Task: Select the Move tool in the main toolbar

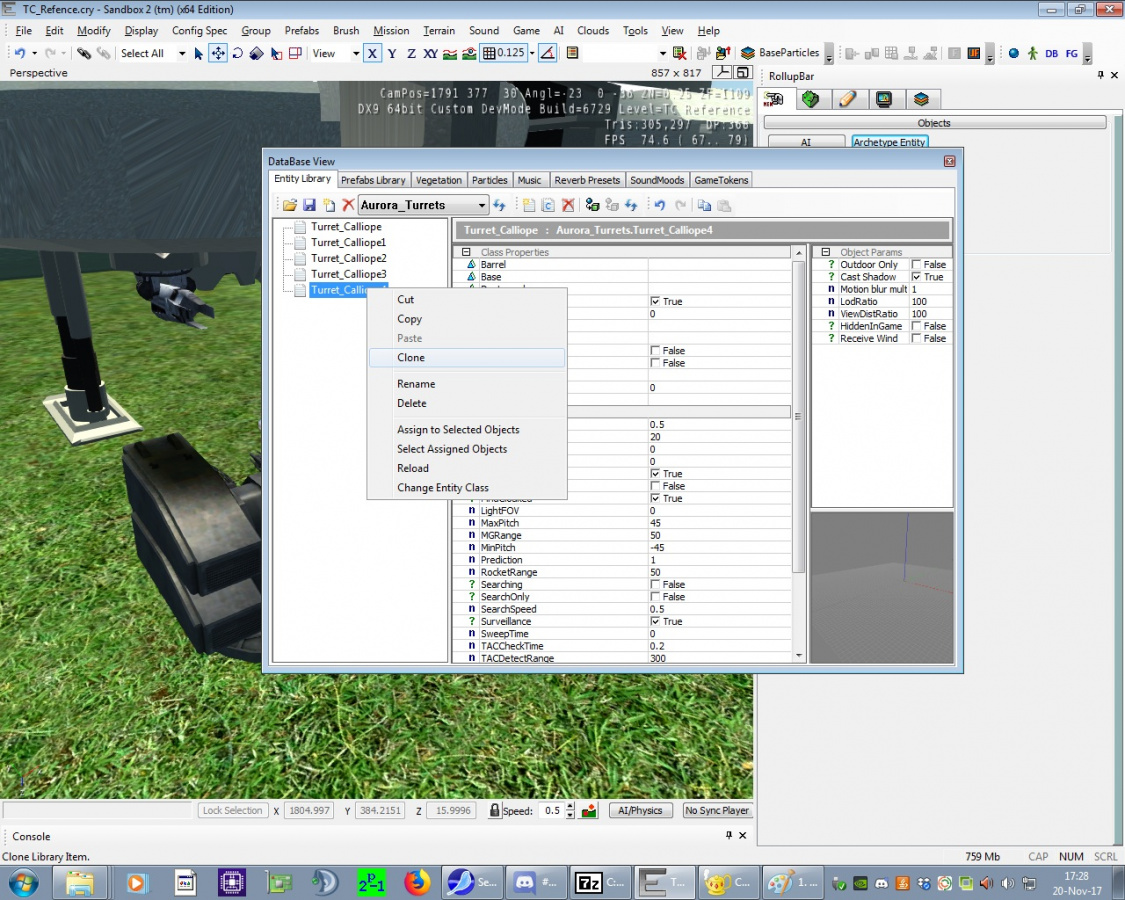Action: (x=217, y=53)
